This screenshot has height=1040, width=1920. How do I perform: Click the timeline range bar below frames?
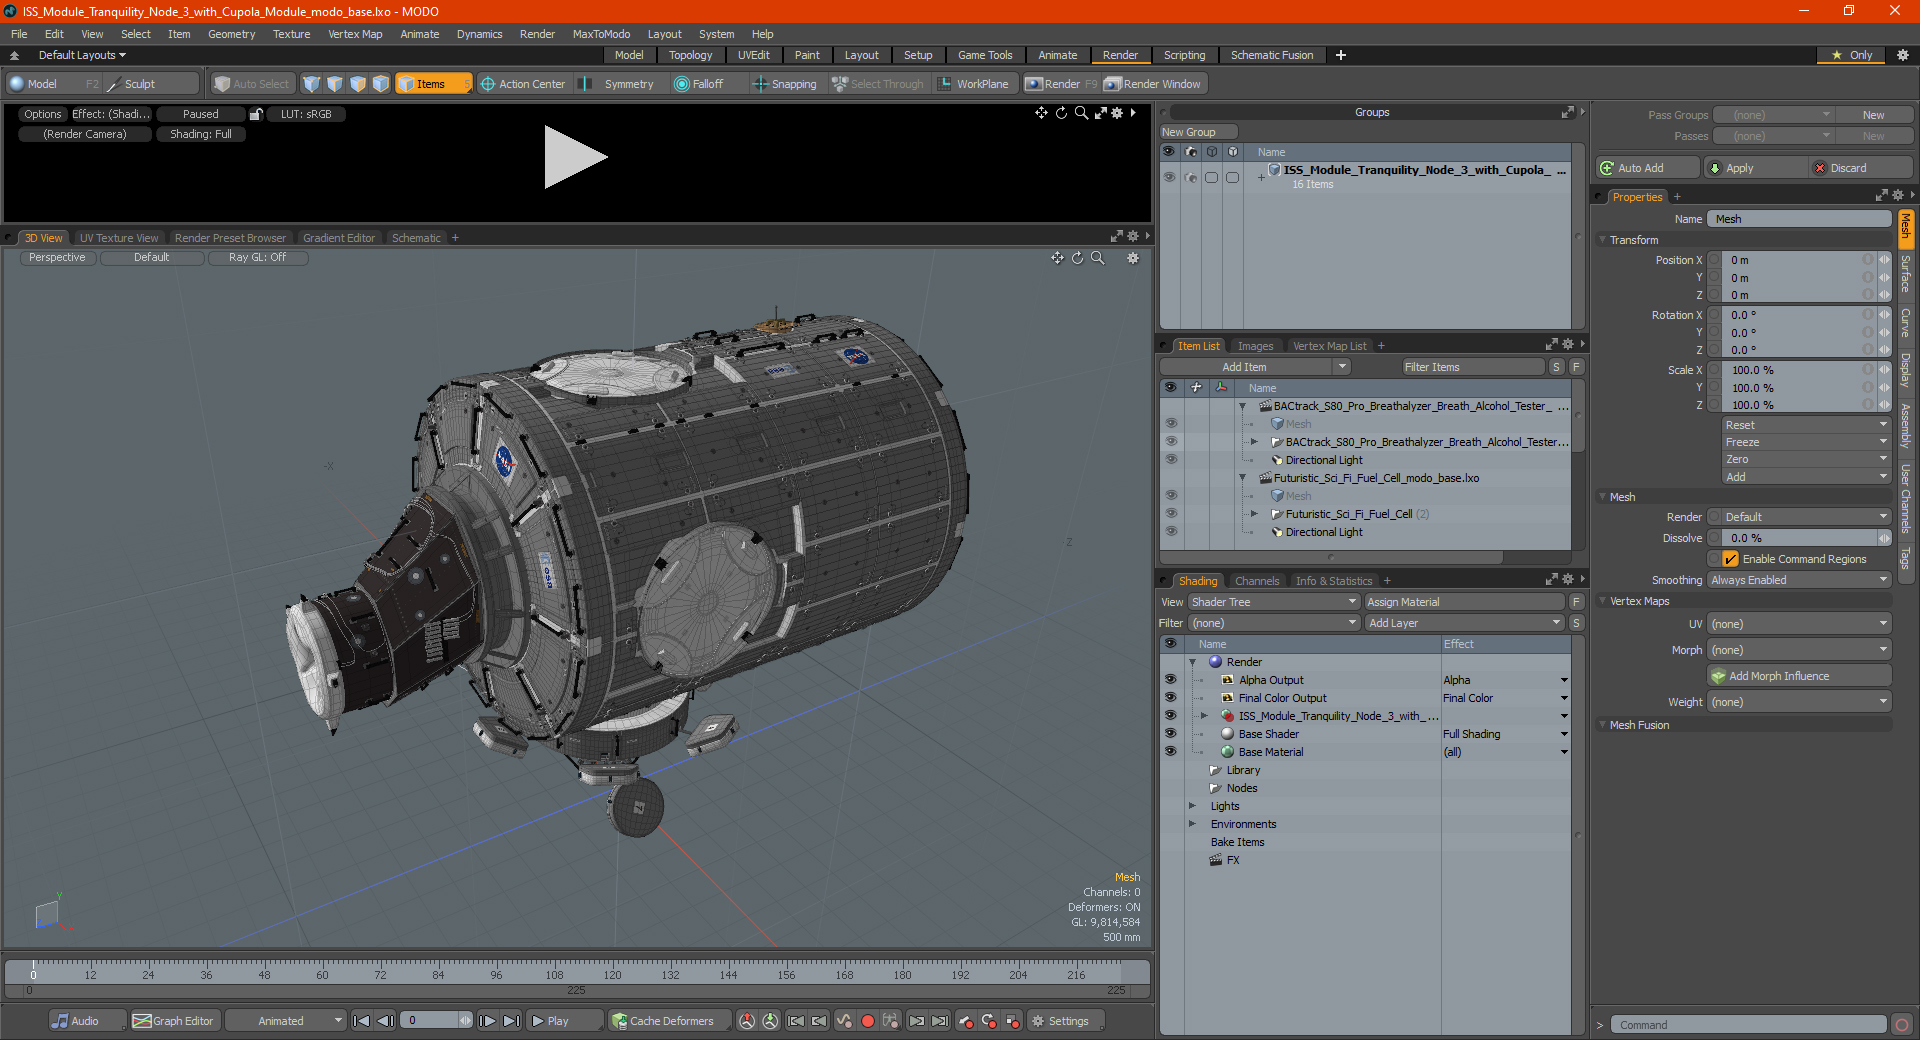[577, 990]
